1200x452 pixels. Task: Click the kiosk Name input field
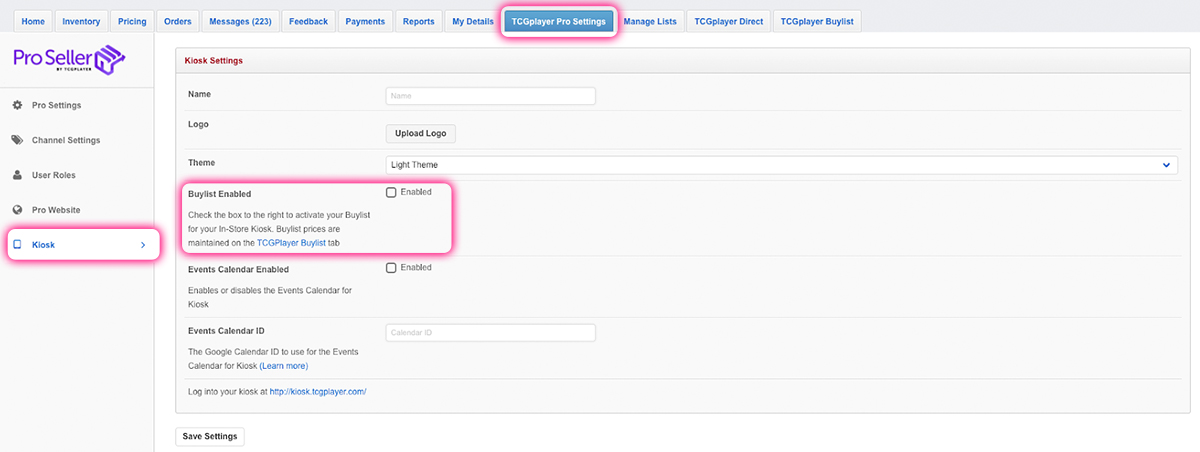click(x=491, y=96)
